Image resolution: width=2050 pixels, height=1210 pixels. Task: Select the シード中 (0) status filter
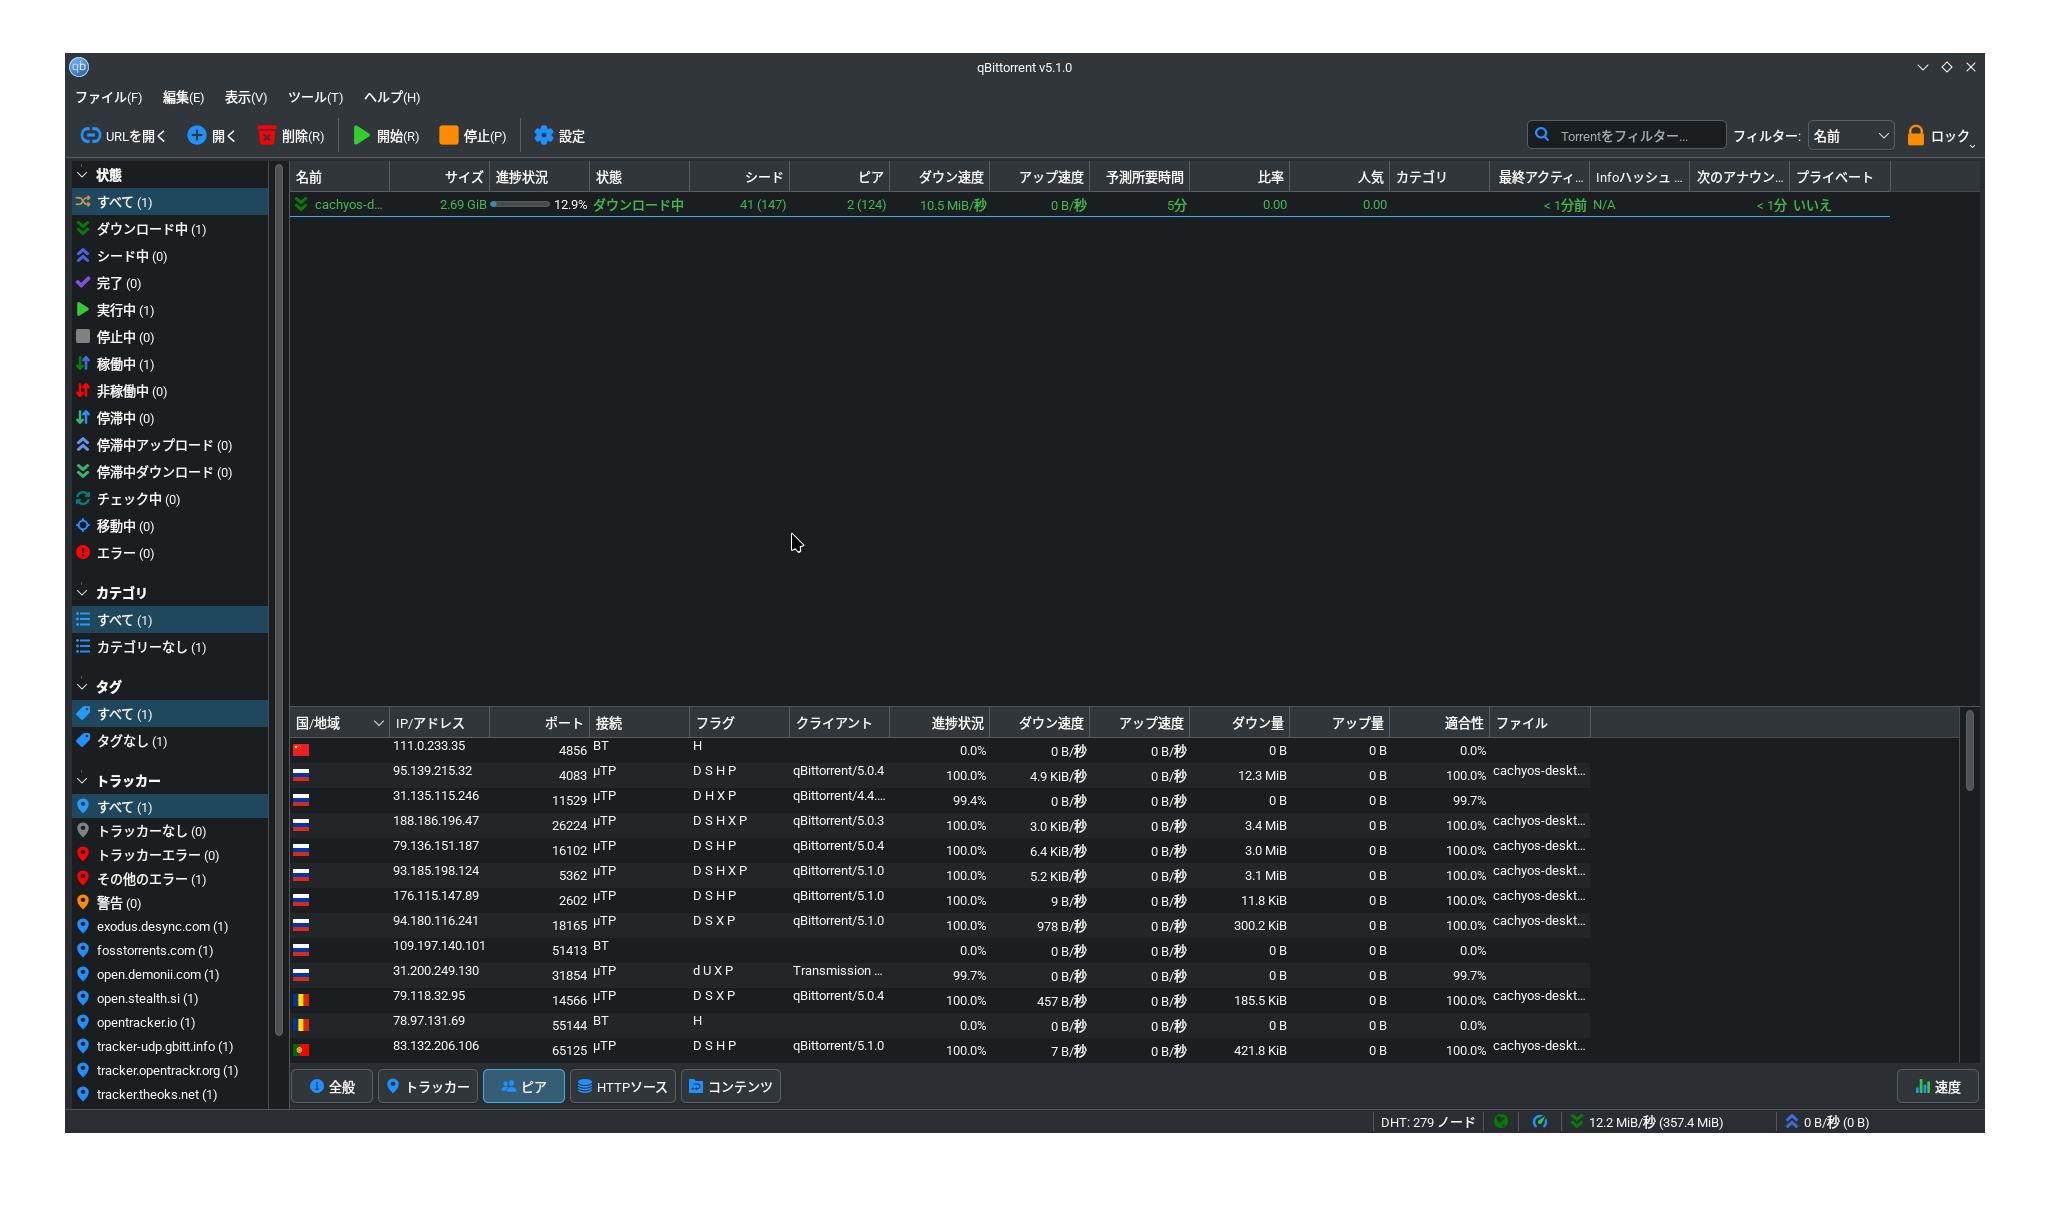point(170,256)
